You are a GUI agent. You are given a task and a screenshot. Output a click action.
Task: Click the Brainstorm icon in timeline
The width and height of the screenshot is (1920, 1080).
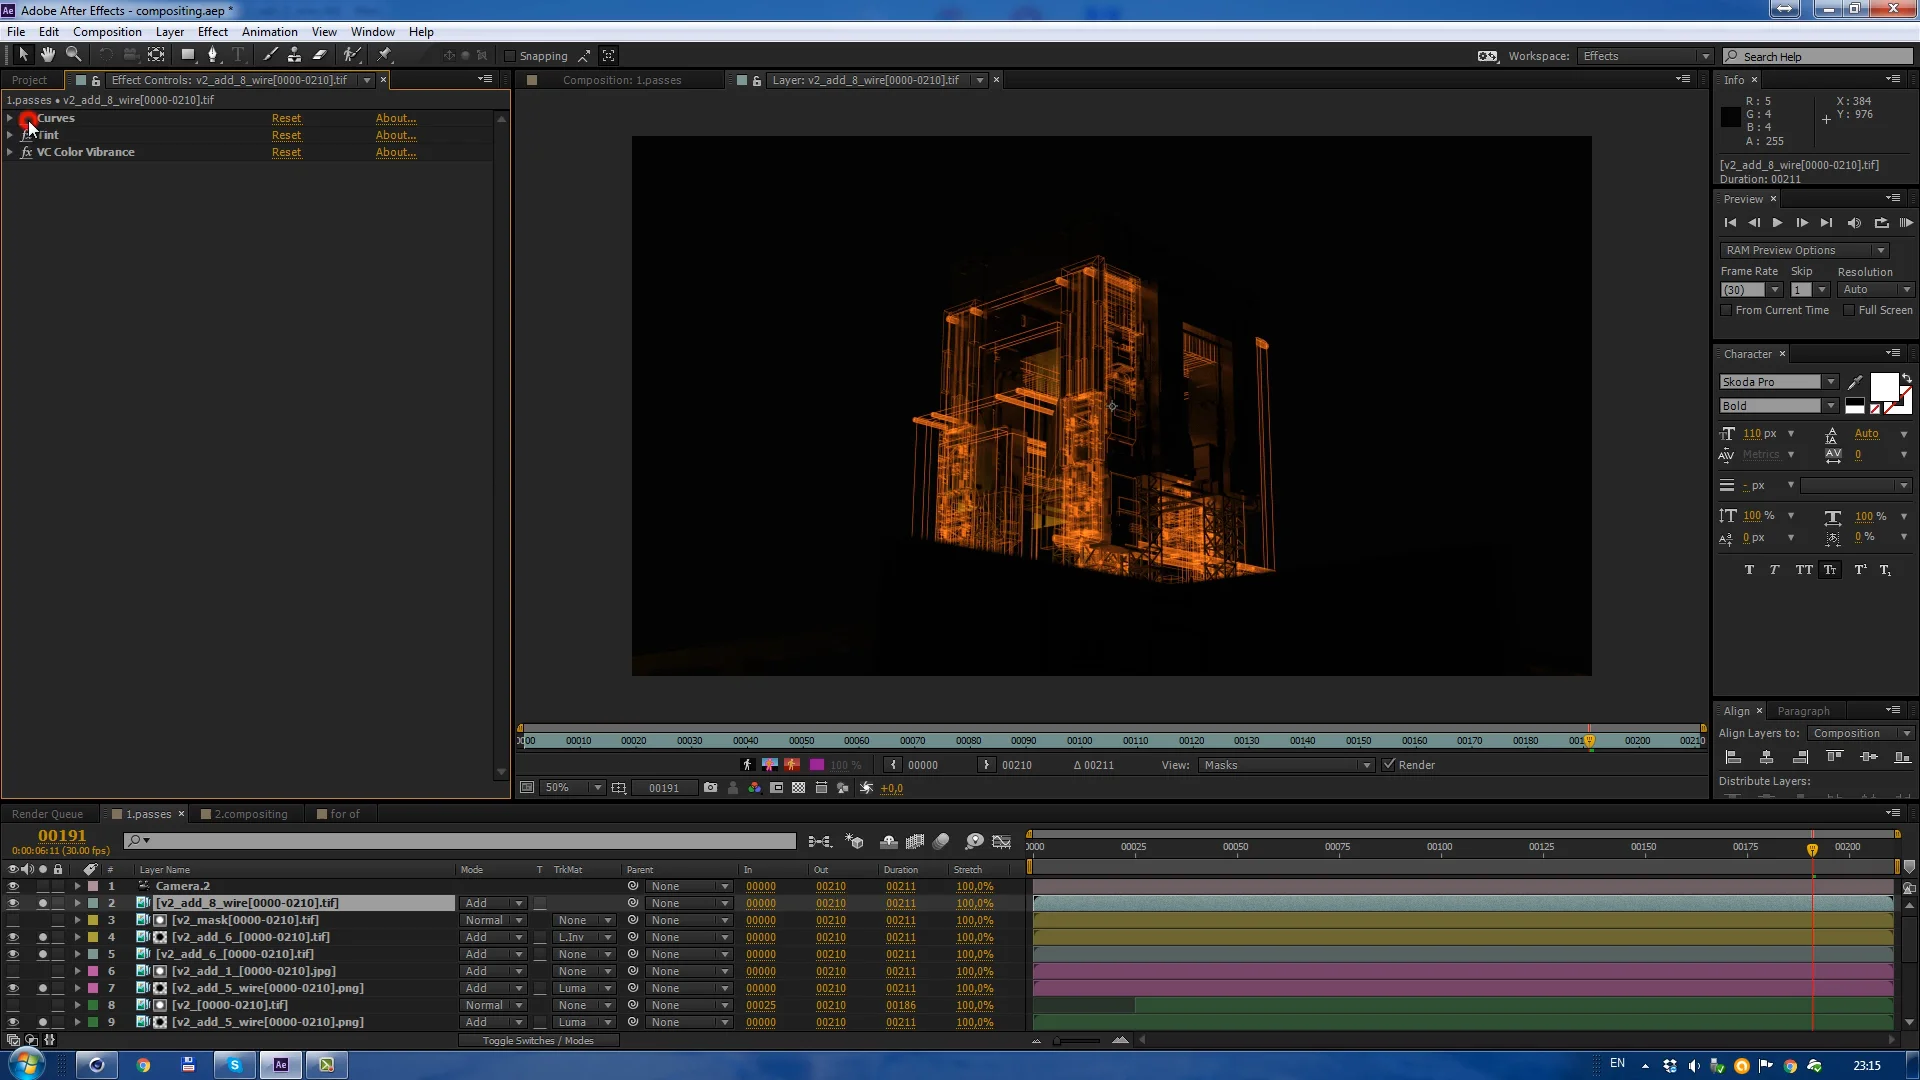click(974, 842)
